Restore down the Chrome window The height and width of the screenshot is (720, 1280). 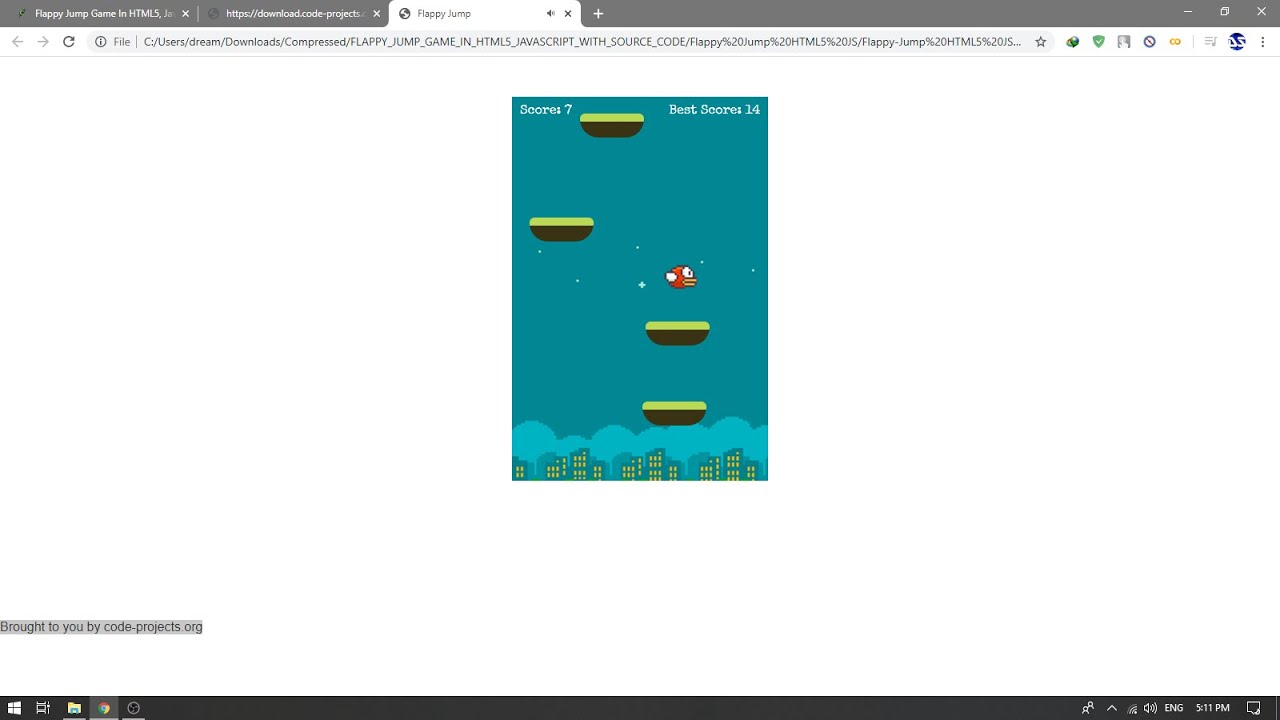1225,12
